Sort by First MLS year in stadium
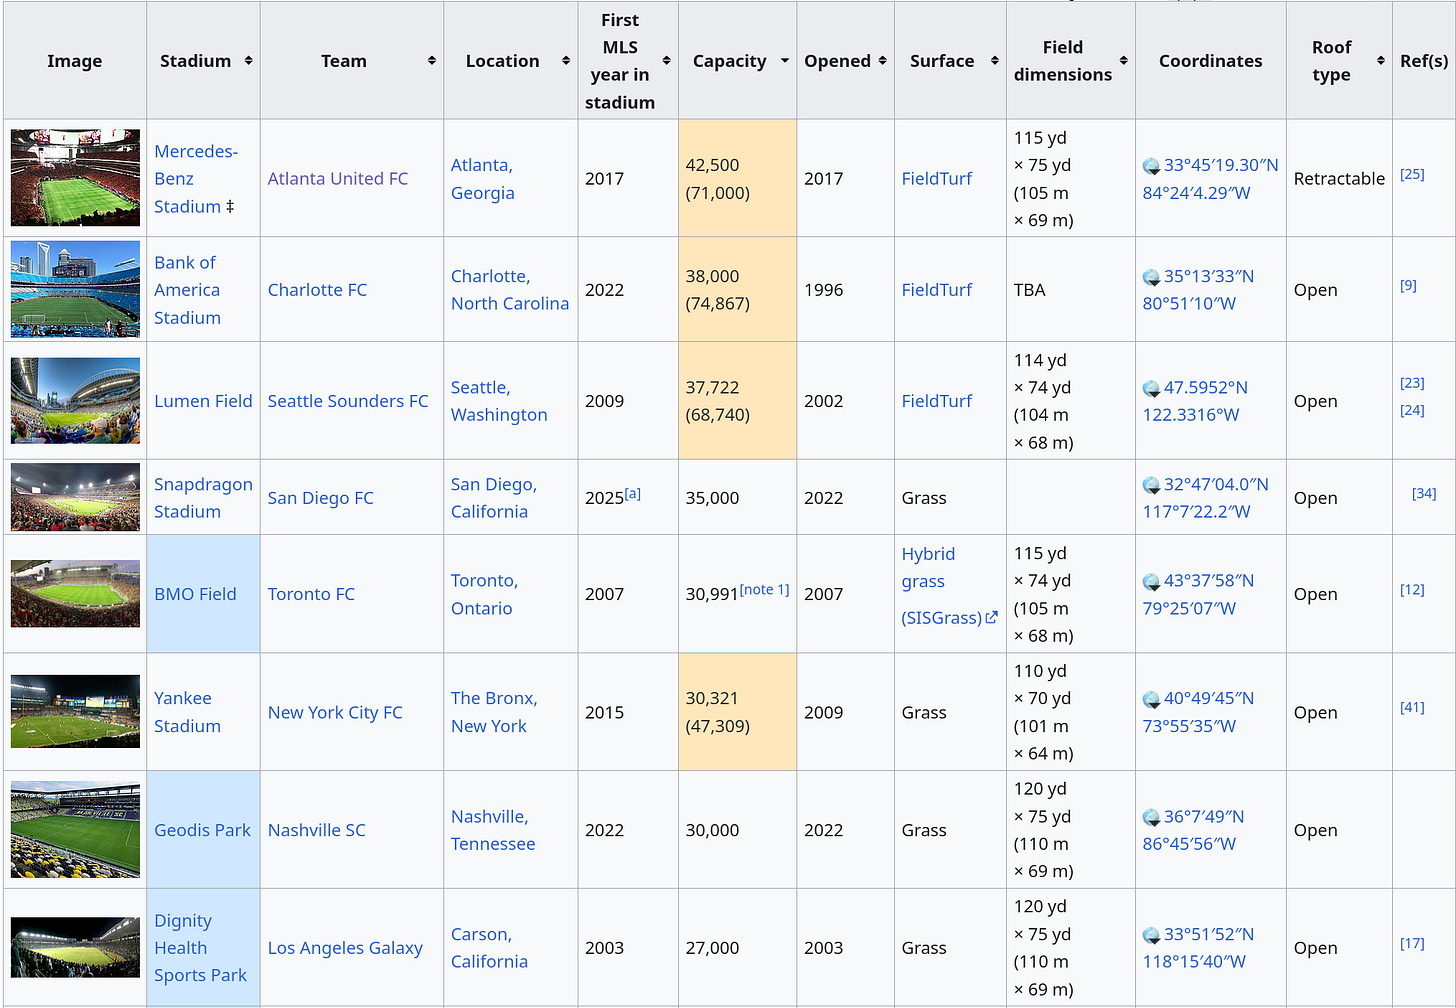Viewport: 1456px width, 1008px height. pyautogui.click(x=667, y=61)
